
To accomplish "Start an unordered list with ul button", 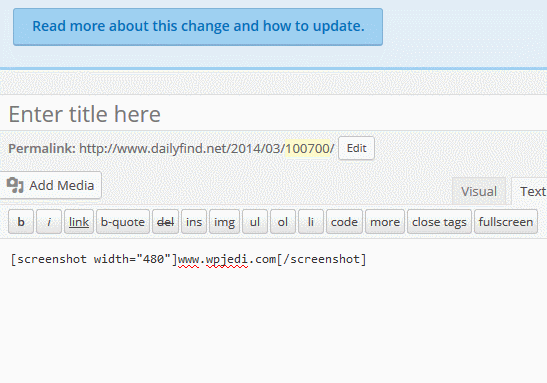I will click(x=255, y=222).
